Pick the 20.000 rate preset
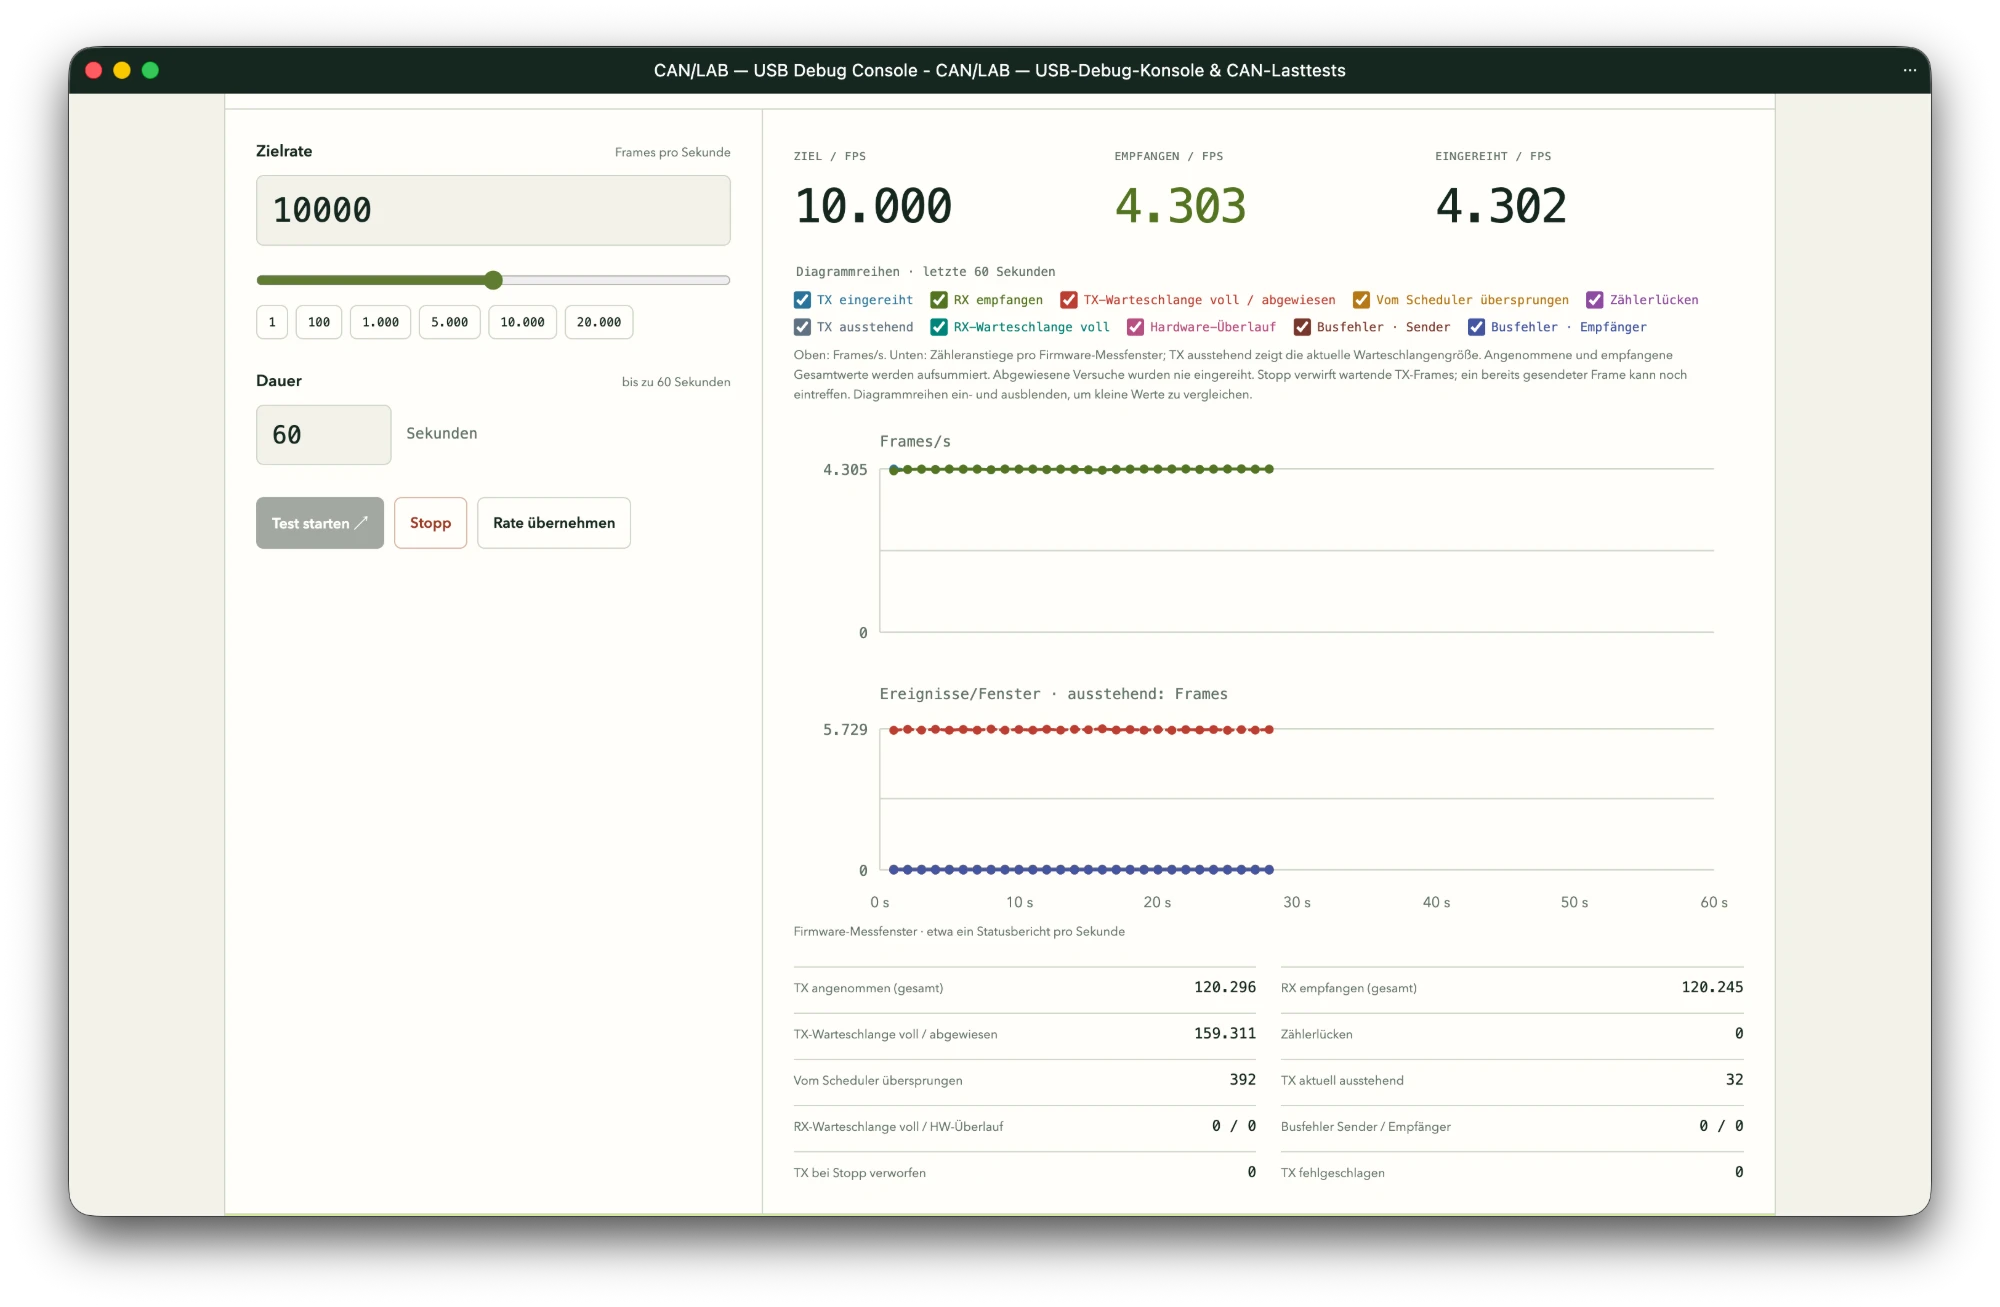 tap(599, 322)
